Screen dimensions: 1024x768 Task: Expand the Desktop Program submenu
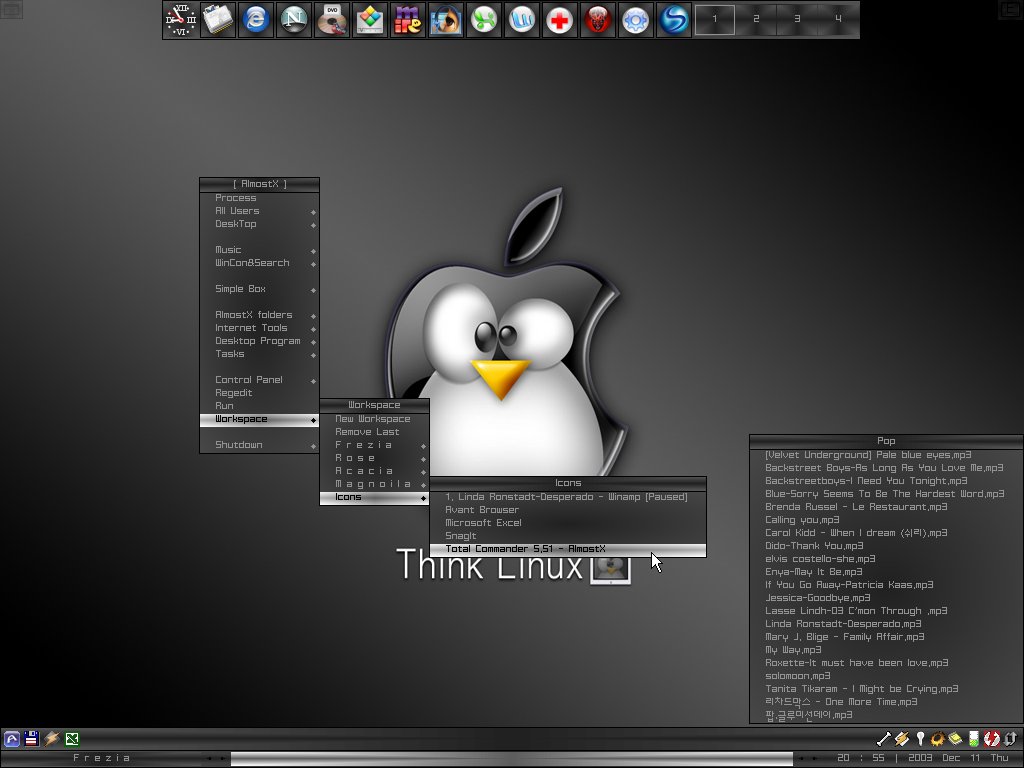click(x=259, y=341)
